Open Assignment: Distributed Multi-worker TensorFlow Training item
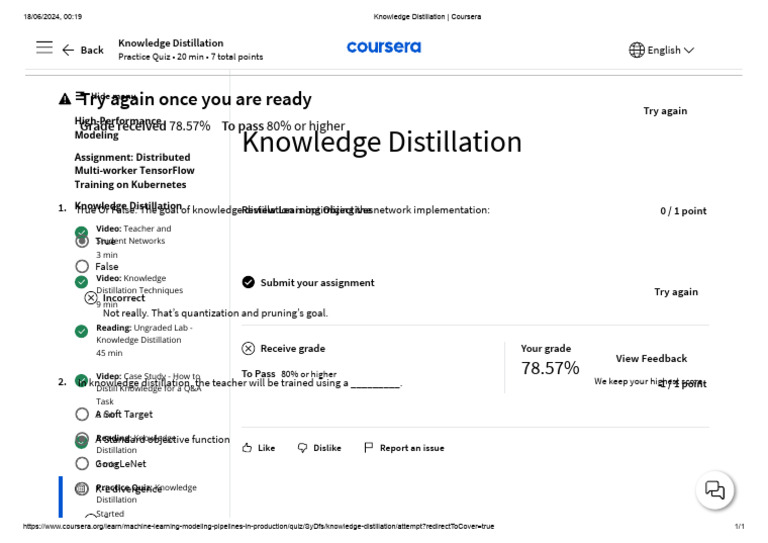 click(134, 171)
